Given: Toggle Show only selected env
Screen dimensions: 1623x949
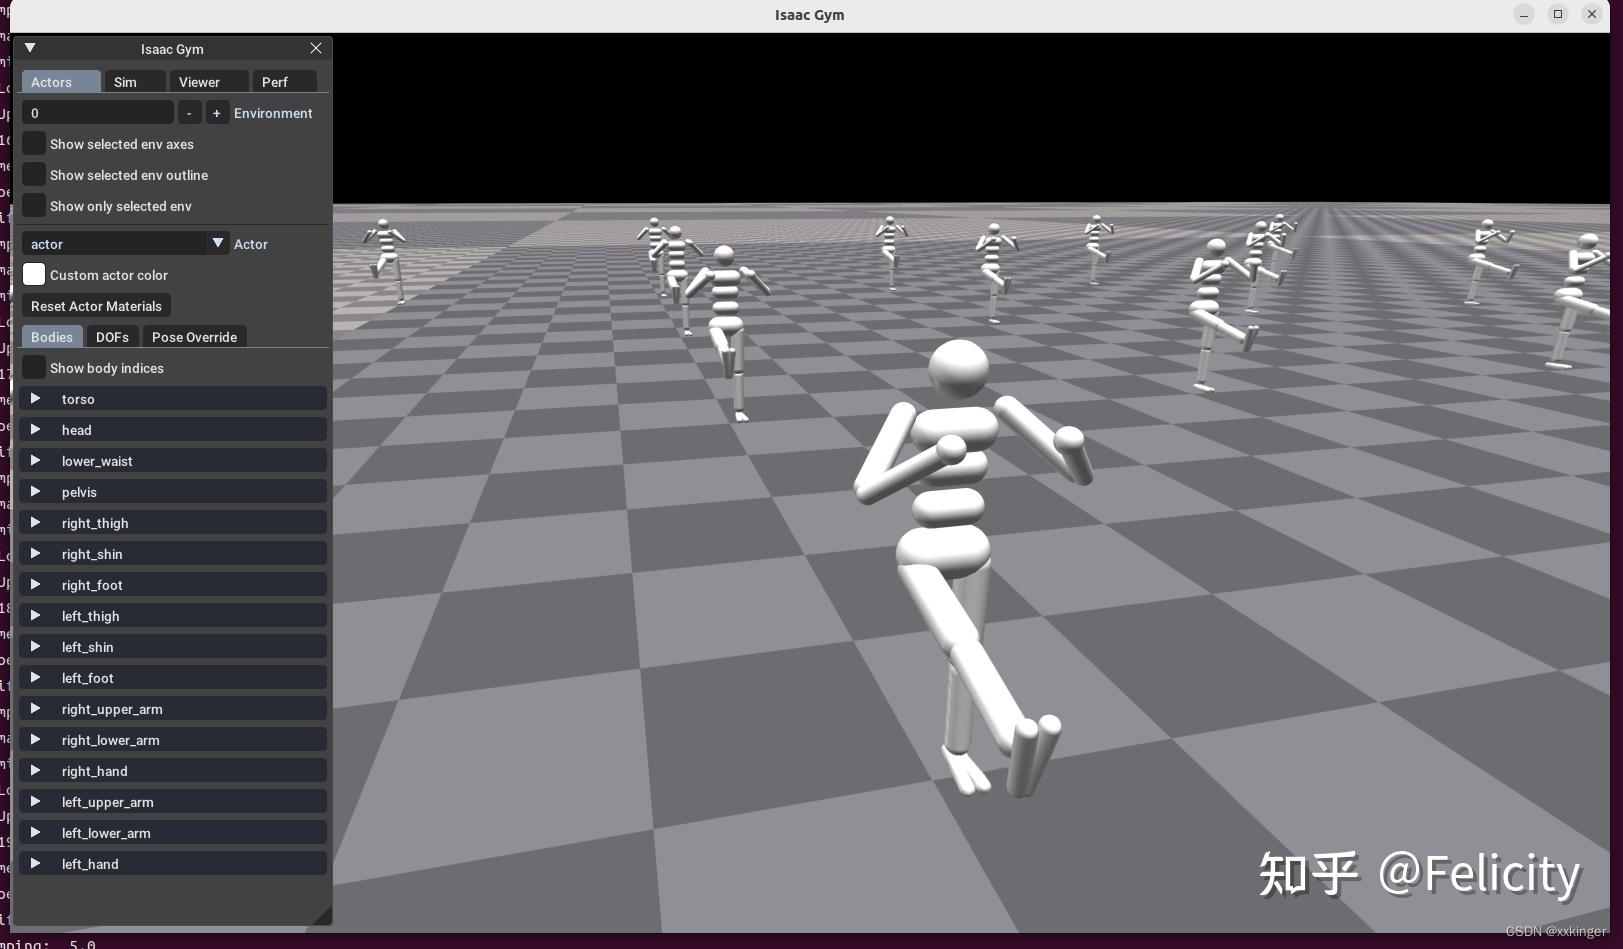Looking at the screenshot, I should click(x=34, y=206).
